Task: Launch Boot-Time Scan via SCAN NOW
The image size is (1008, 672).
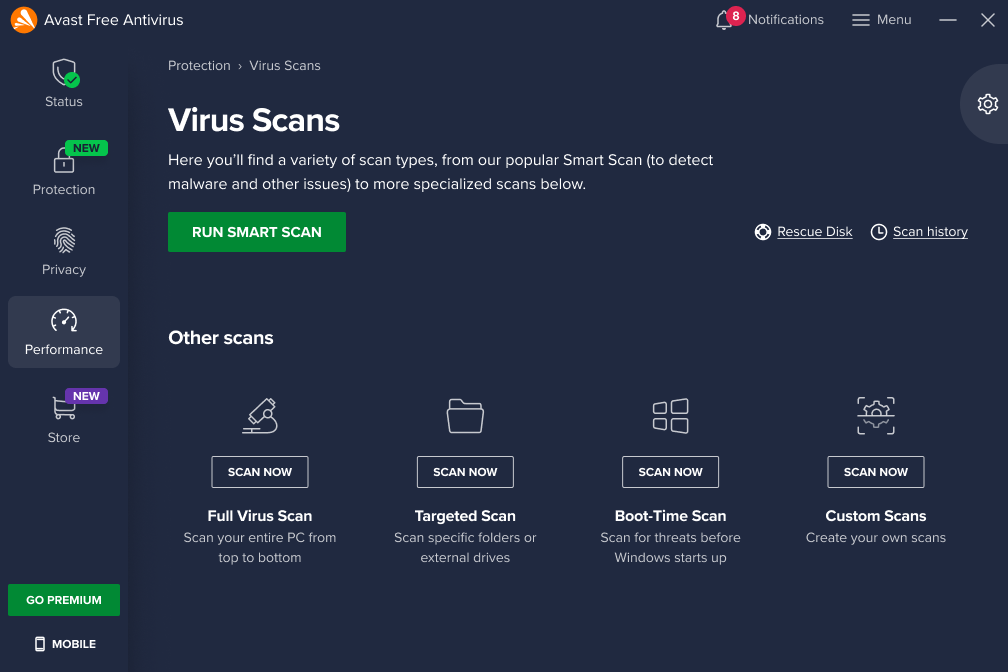Action: [x=670, y=471]
